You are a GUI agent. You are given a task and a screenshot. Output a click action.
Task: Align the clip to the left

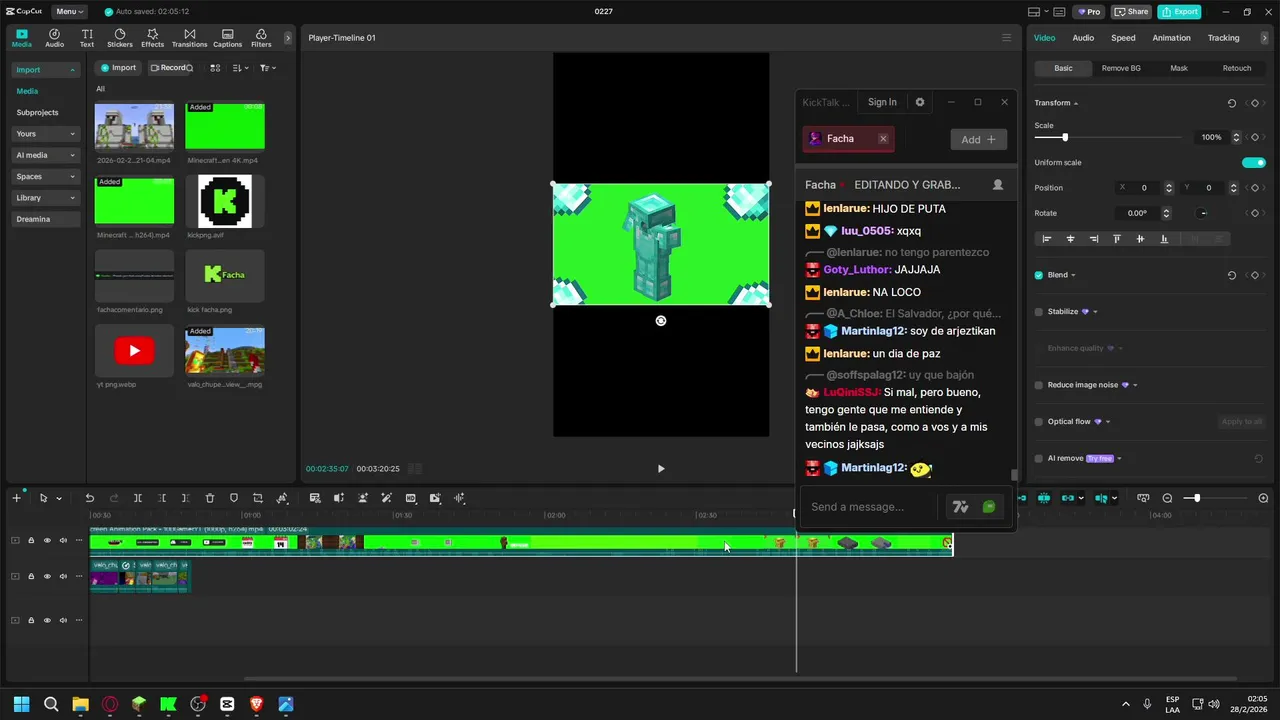point(1047,239)
